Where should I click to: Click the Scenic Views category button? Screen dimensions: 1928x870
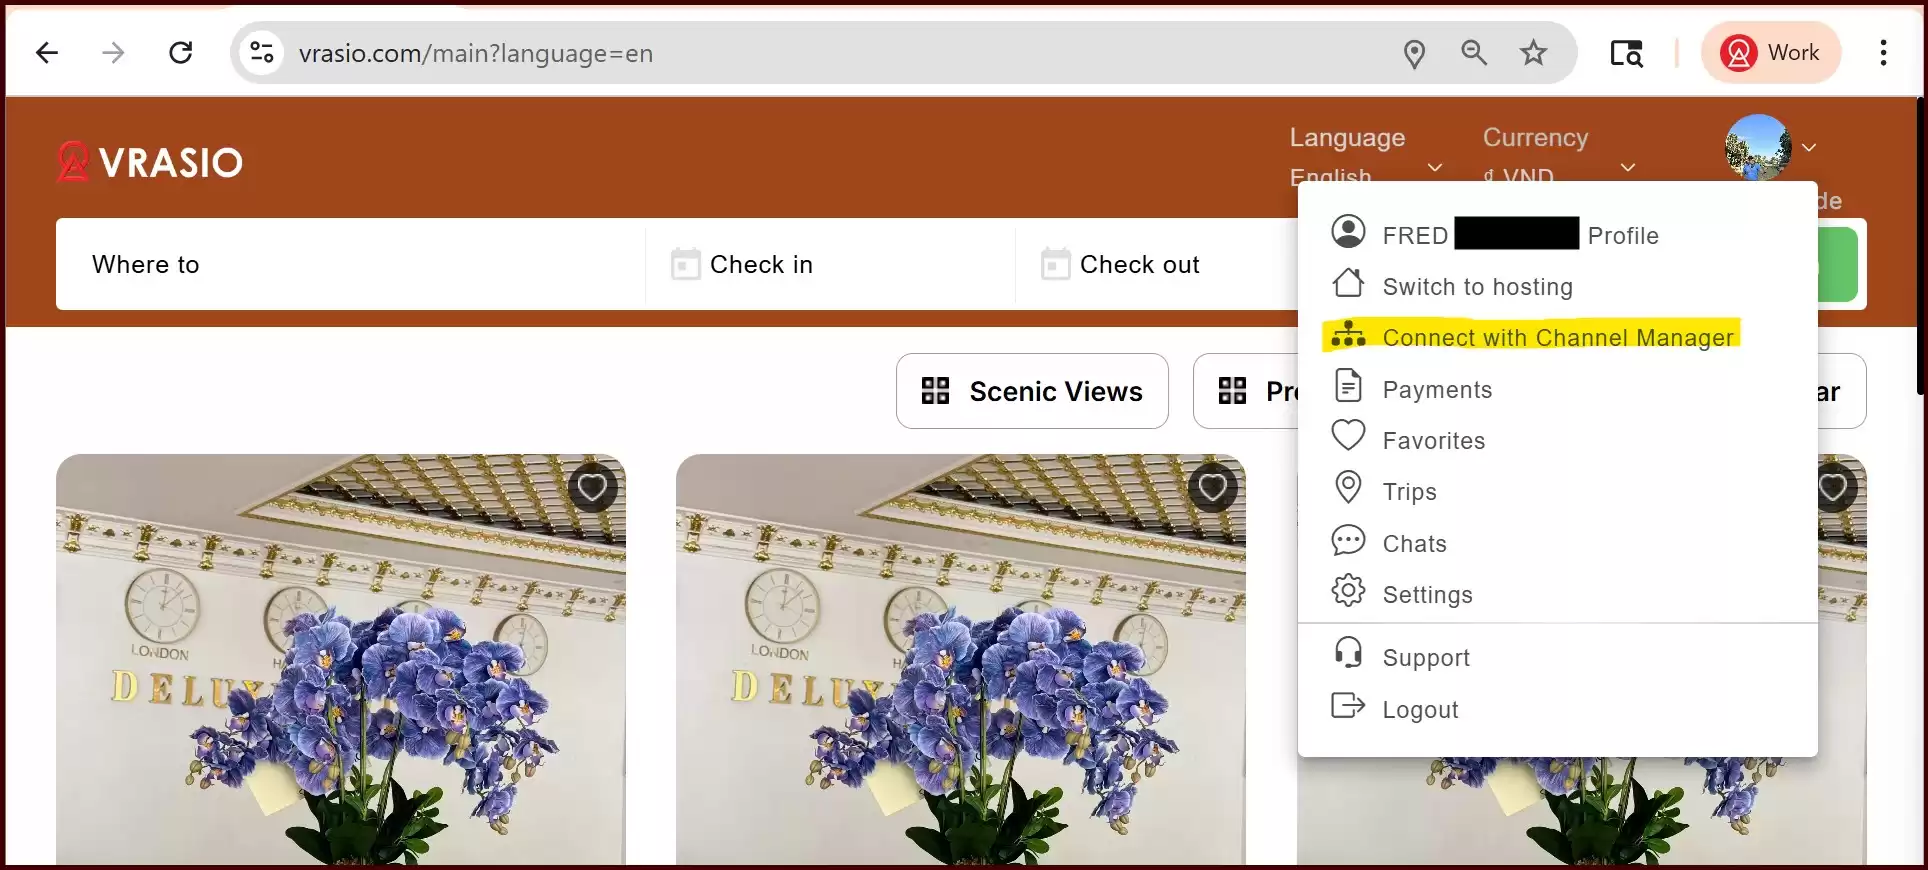(x=1032, y=391)
